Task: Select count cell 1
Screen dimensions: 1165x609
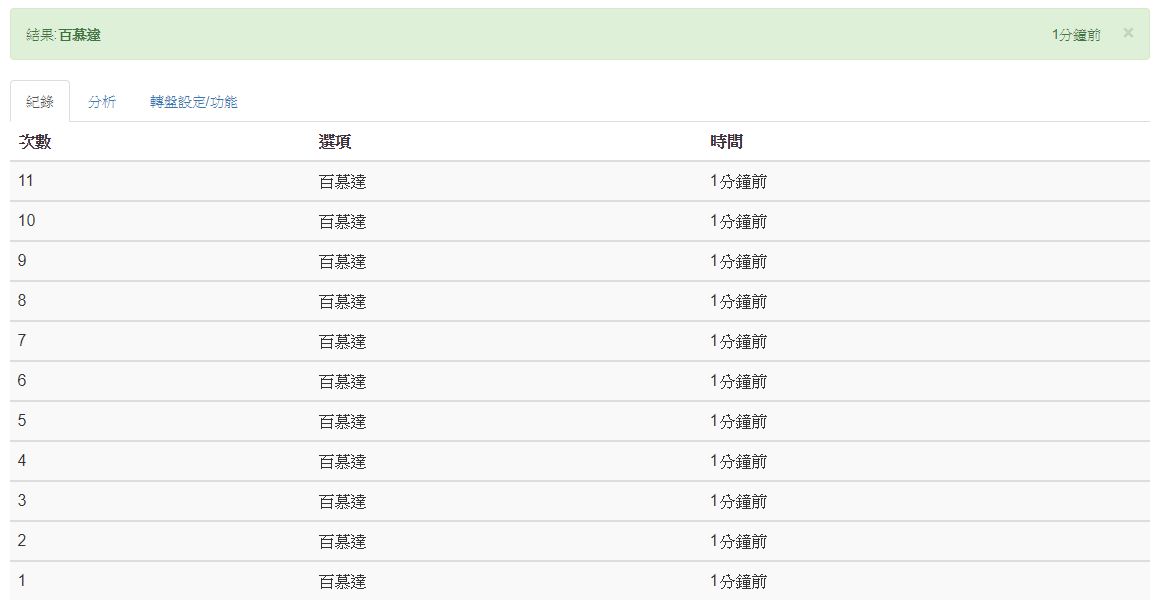Action: pyautogui.click(x=22, y=582)
